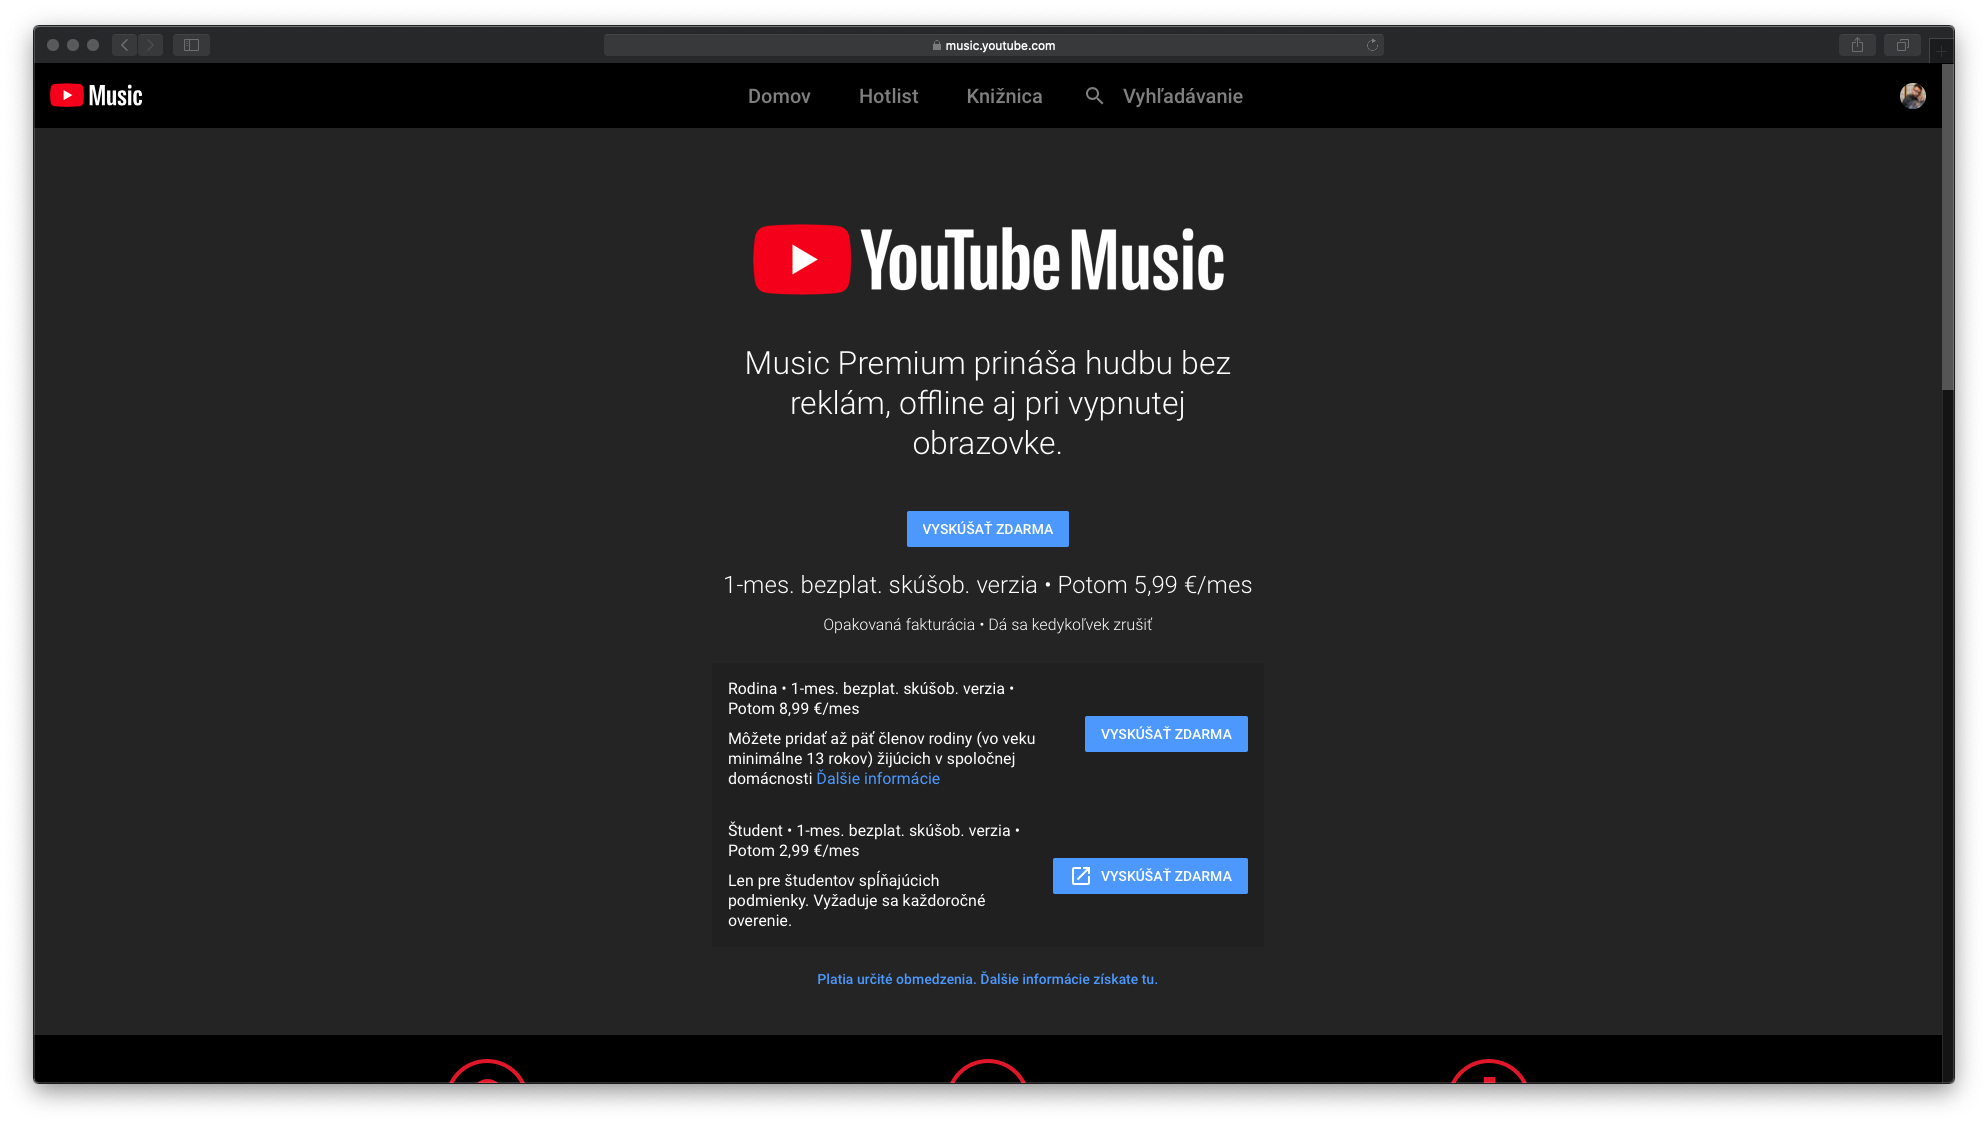This screenshot has width=1988, height=1125.
Task: Click the text 'Opakovaná fakturácia • Dá sa kedykoľvek zrušiť'
Action: click(x=987, y=625)
